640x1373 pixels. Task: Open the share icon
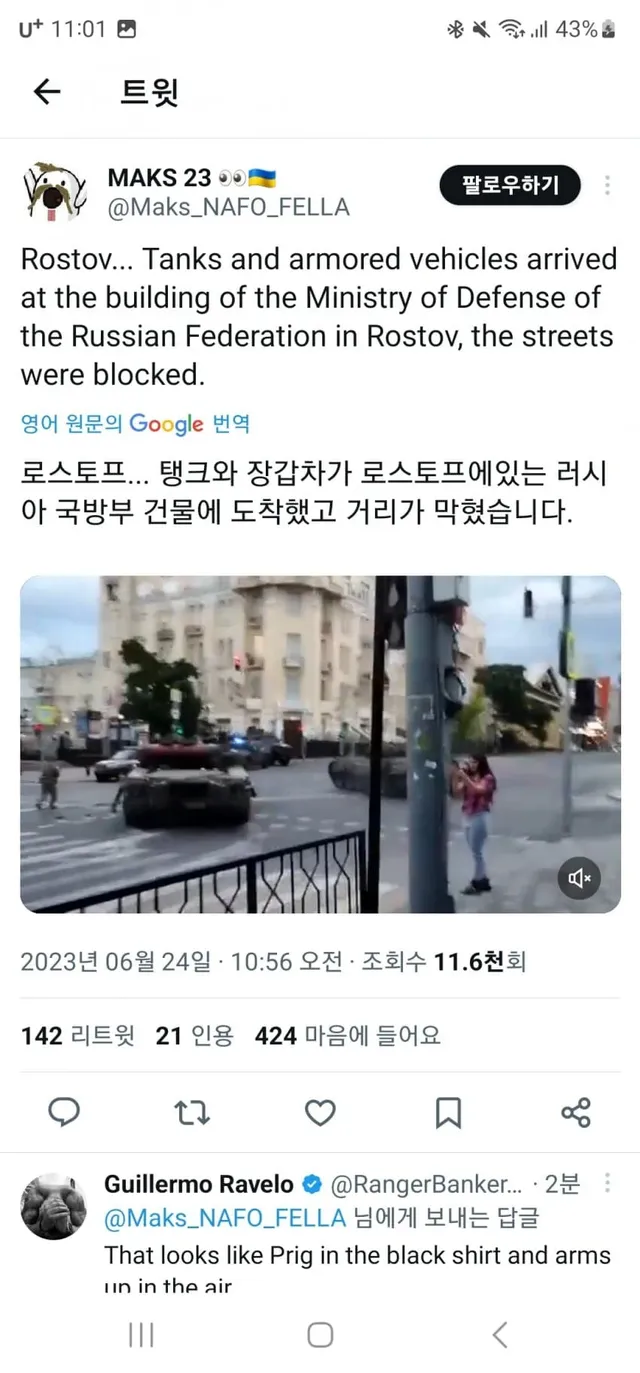576,1112
